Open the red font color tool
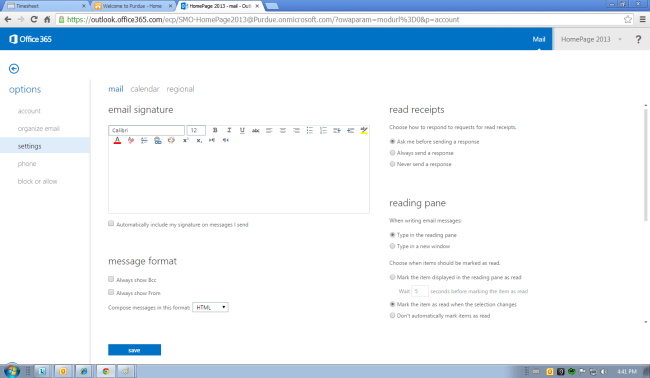This screenshot has height=378, width=650. pyautogui.click(x=117, y=141)
